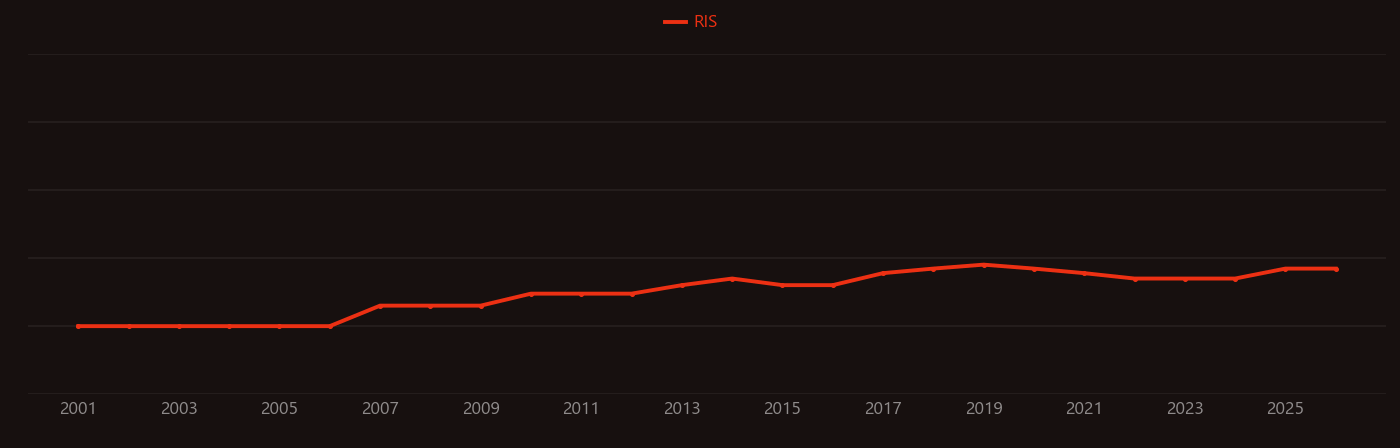Click the 2001 x-axis label
Image resolution: width=1400 pixels, height=448 pixels.
(79, 409)
